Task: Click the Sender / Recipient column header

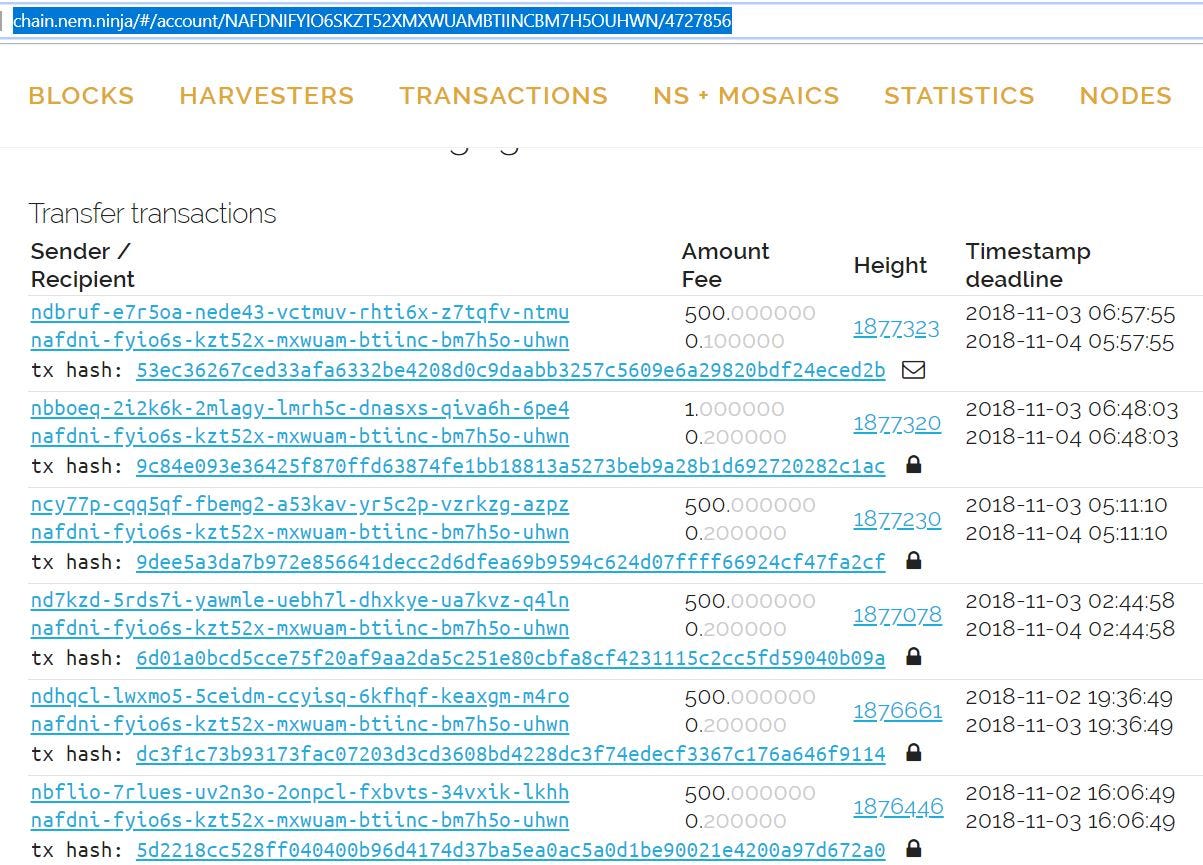Action: click(x=83, y=265)
